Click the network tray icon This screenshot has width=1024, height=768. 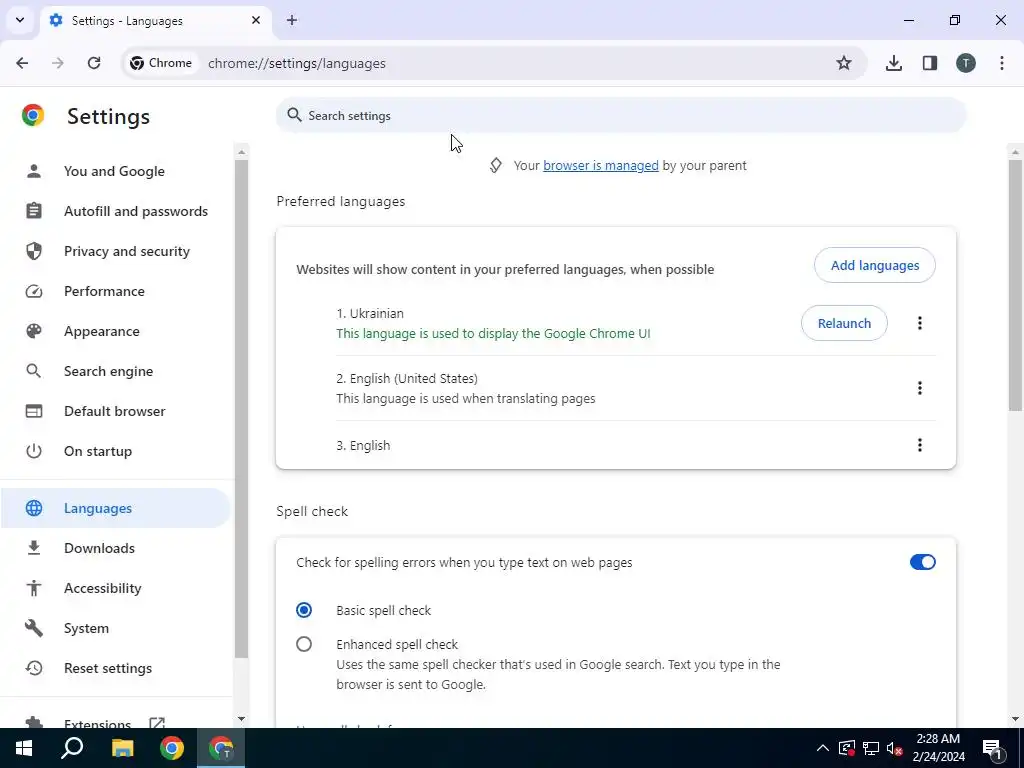(x=871, y=748)
